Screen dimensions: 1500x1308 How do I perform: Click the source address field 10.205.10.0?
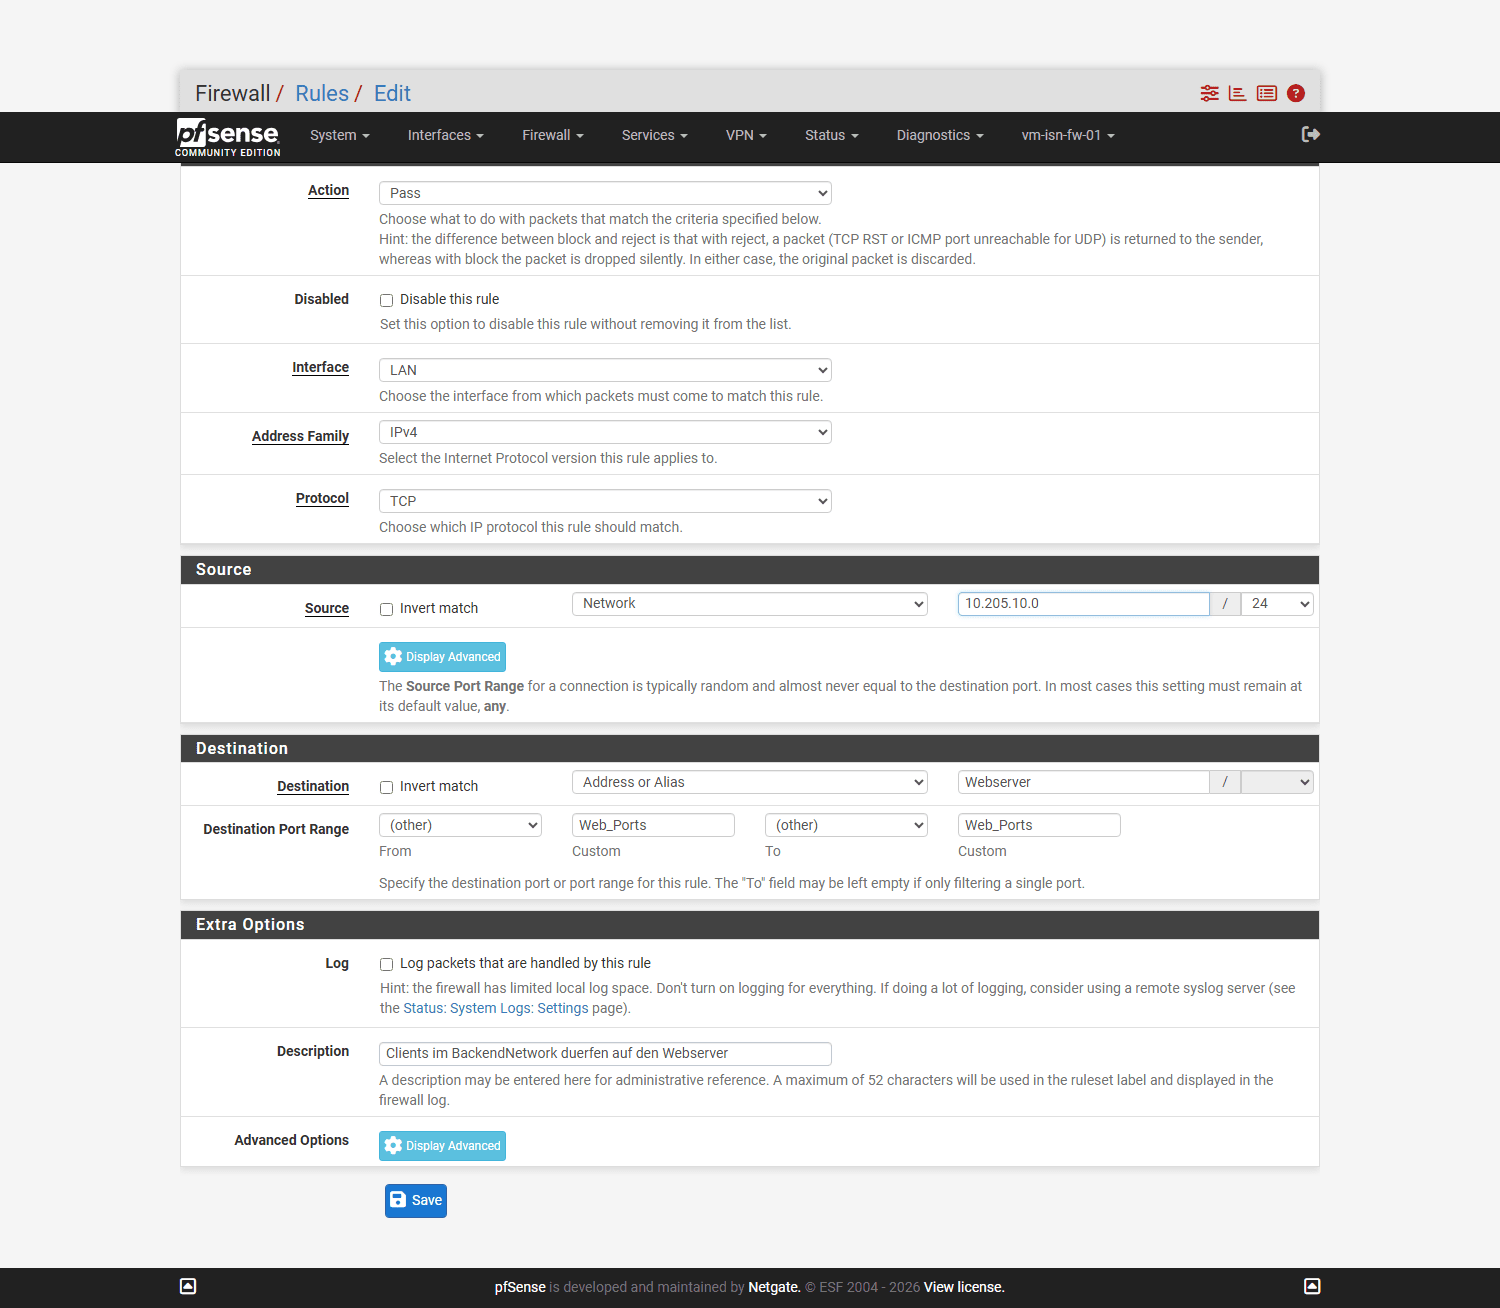[1084, 604]
